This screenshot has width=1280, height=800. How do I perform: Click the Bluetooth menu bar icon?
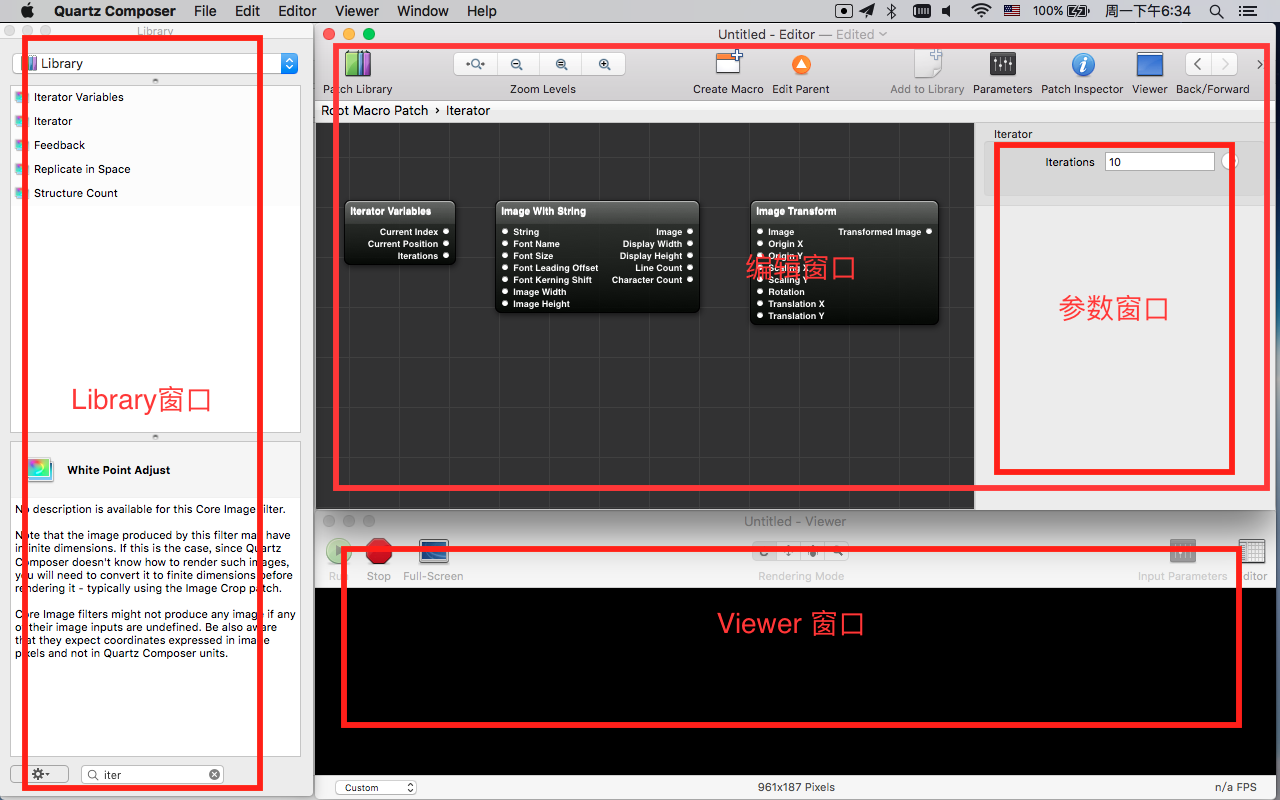(x=892, y=11)
